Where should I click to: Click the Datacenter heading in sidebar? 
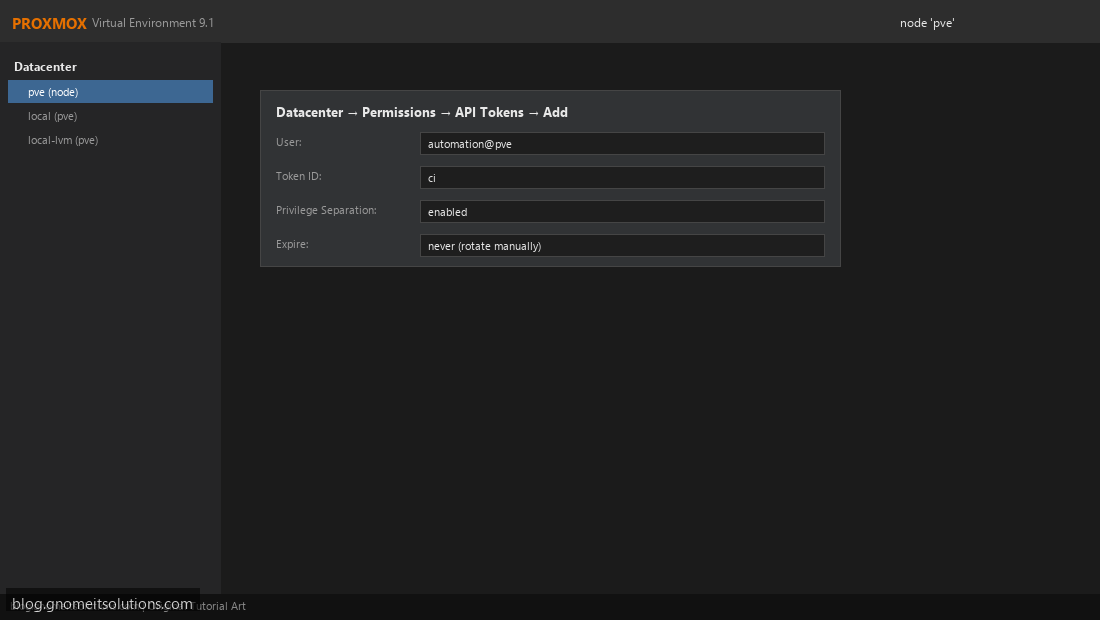pos(46,67)
